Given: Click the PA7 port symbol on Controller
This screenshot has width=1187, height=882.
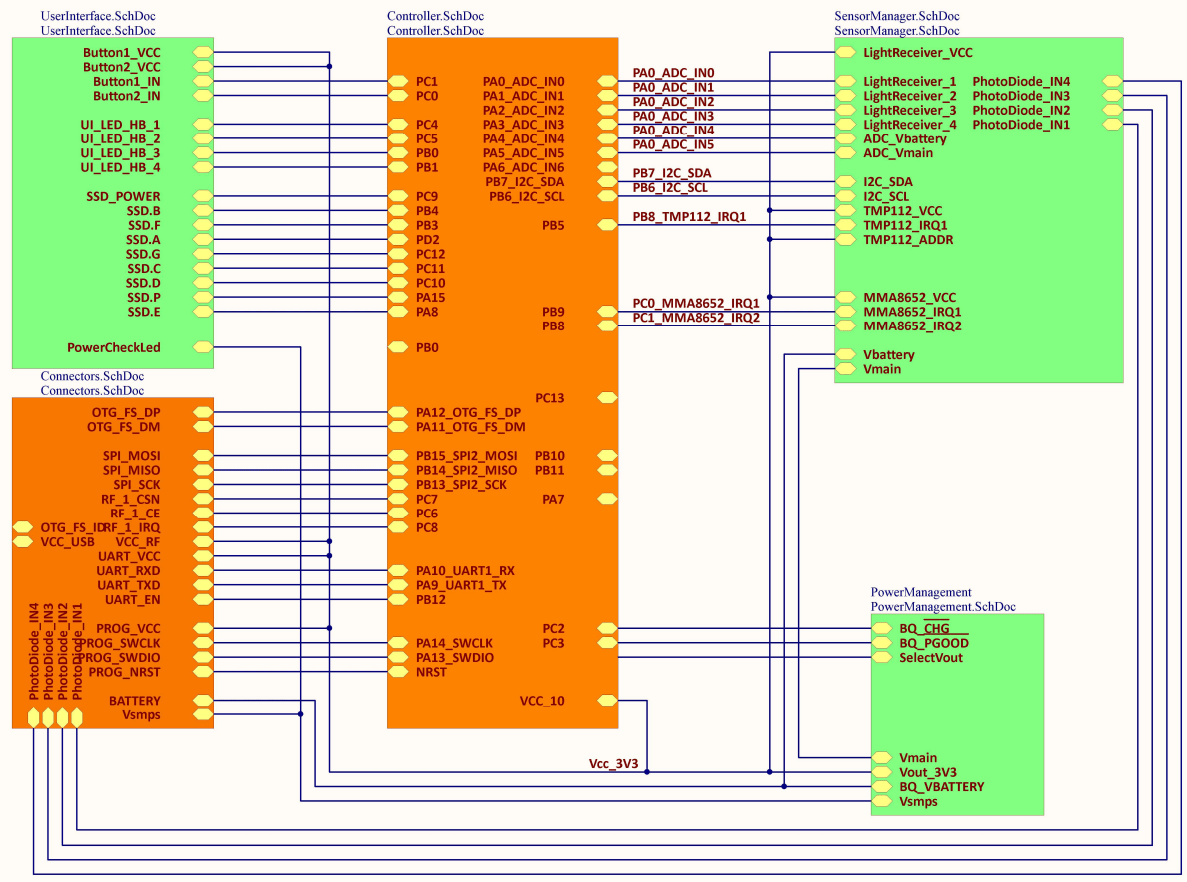Looking at the screenshot, I should tap(607, 499).
